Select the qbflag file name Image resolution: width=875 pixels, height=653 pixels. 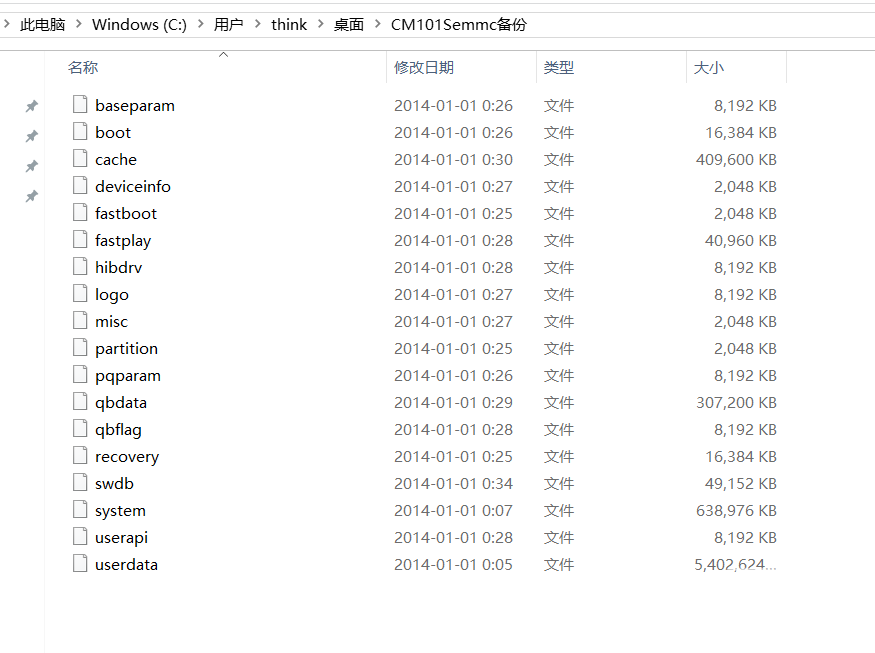coord(118,430)
